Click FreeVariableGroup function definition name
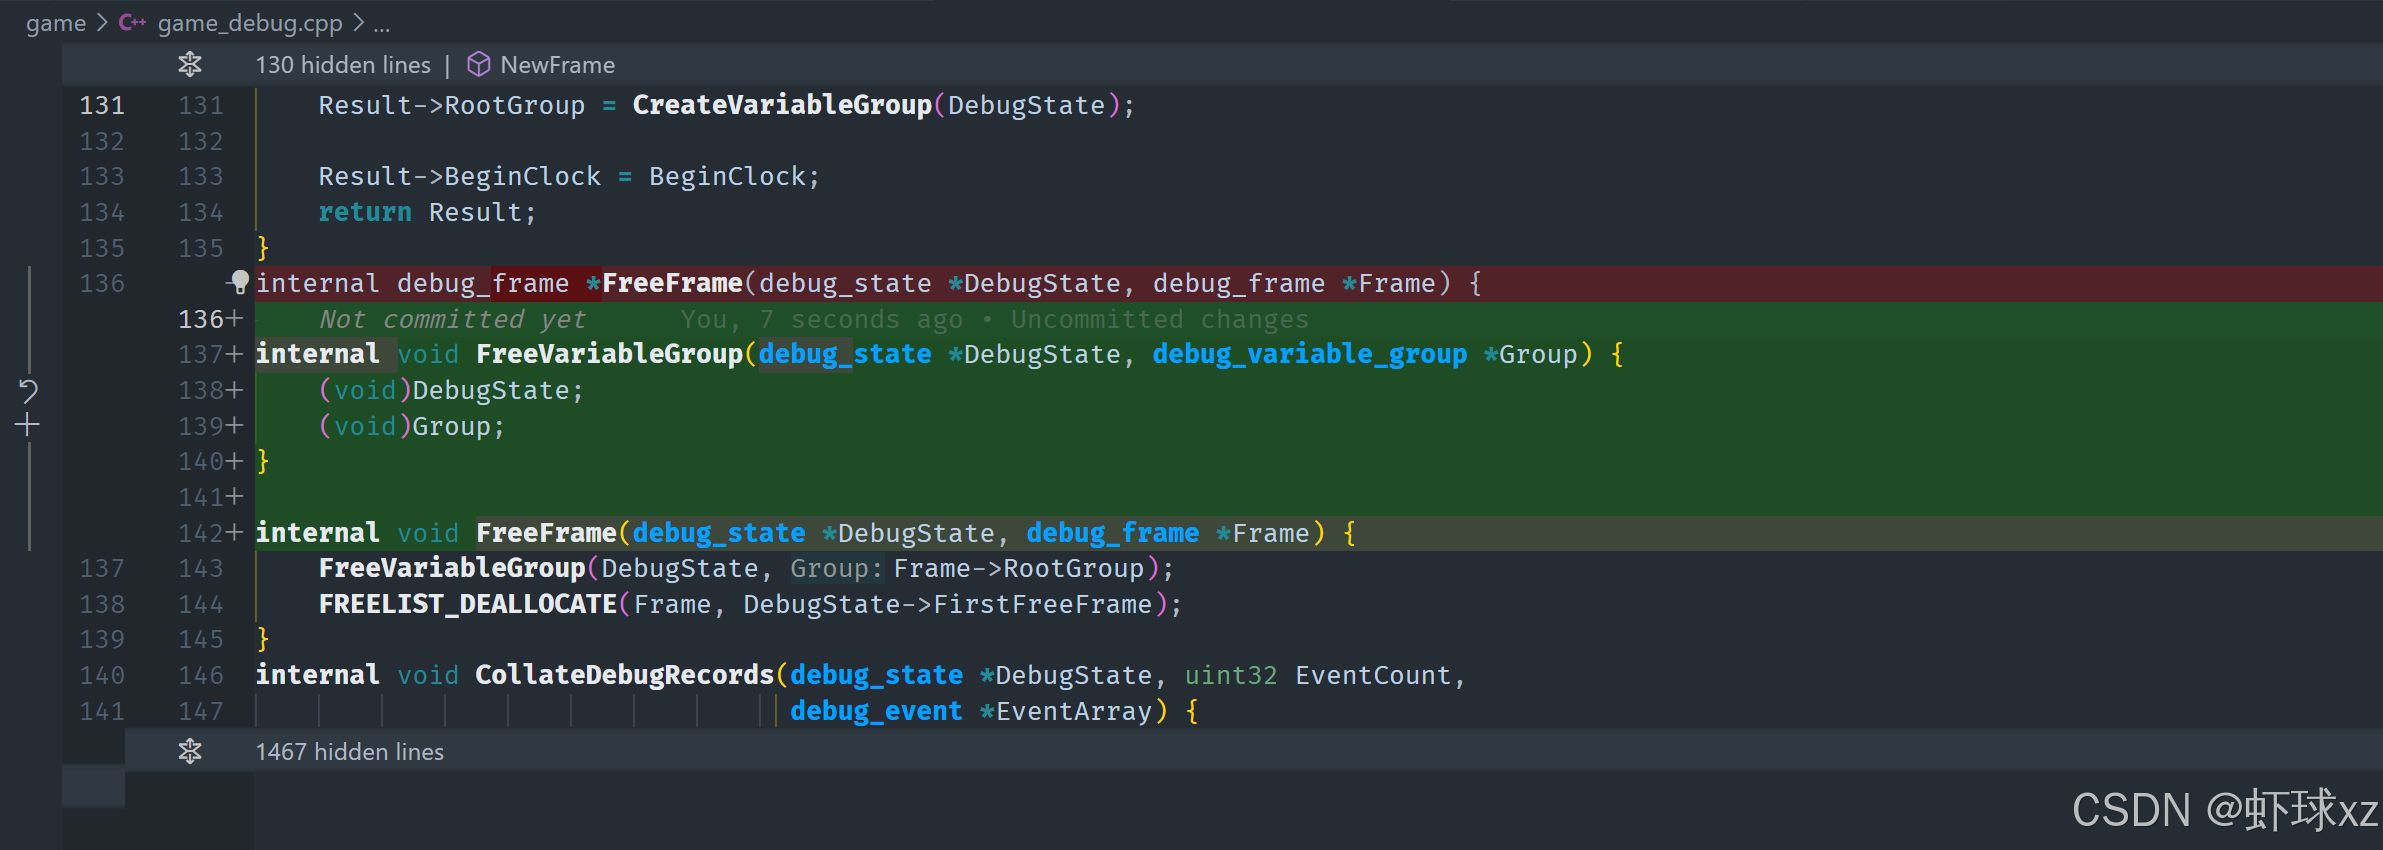 tap(609, 354)
